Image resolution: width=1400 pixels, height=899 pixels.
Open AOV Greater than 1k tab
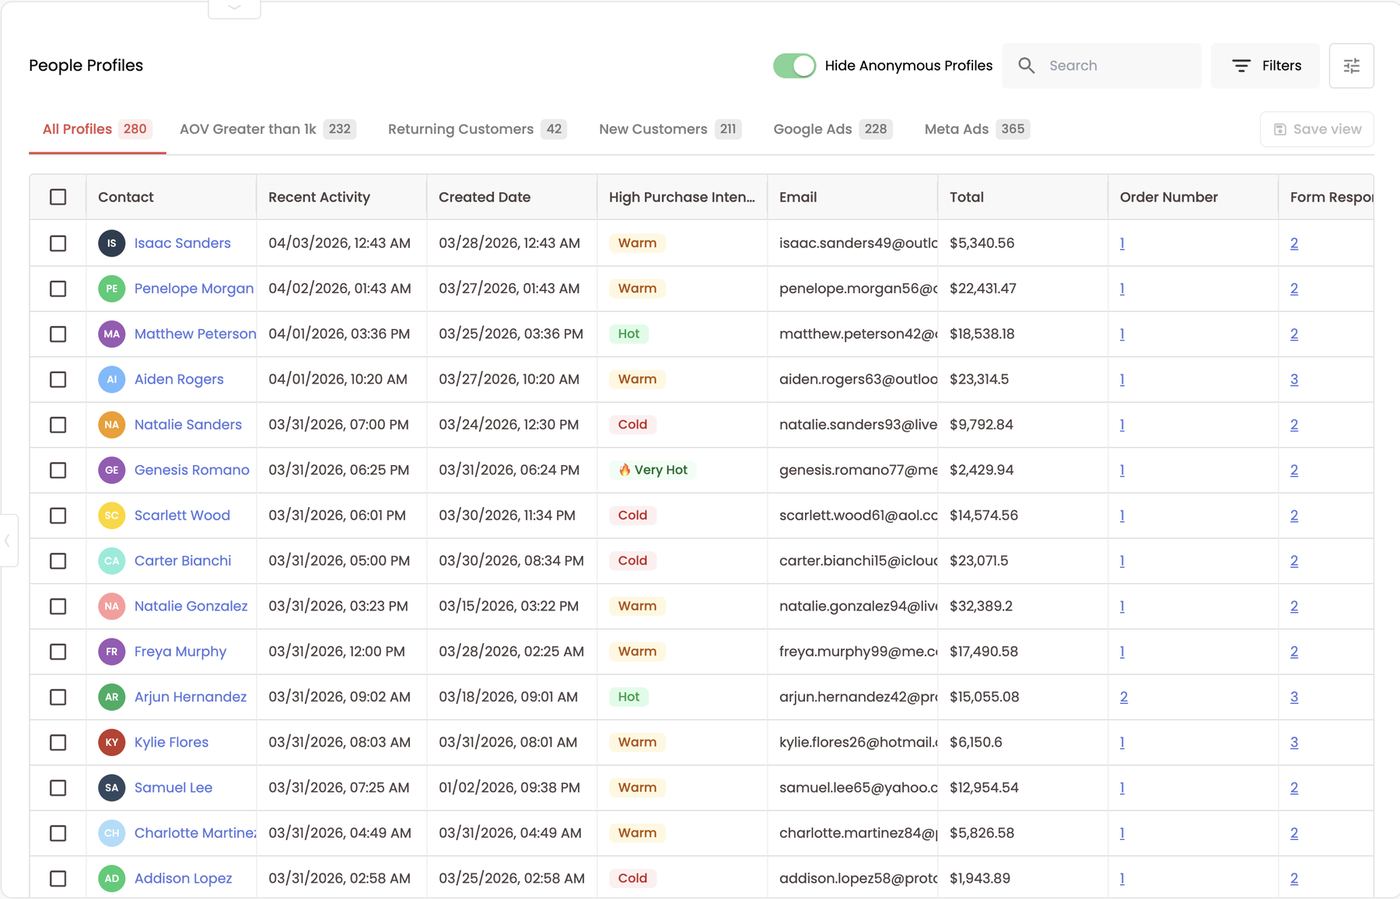pos(267,129)
